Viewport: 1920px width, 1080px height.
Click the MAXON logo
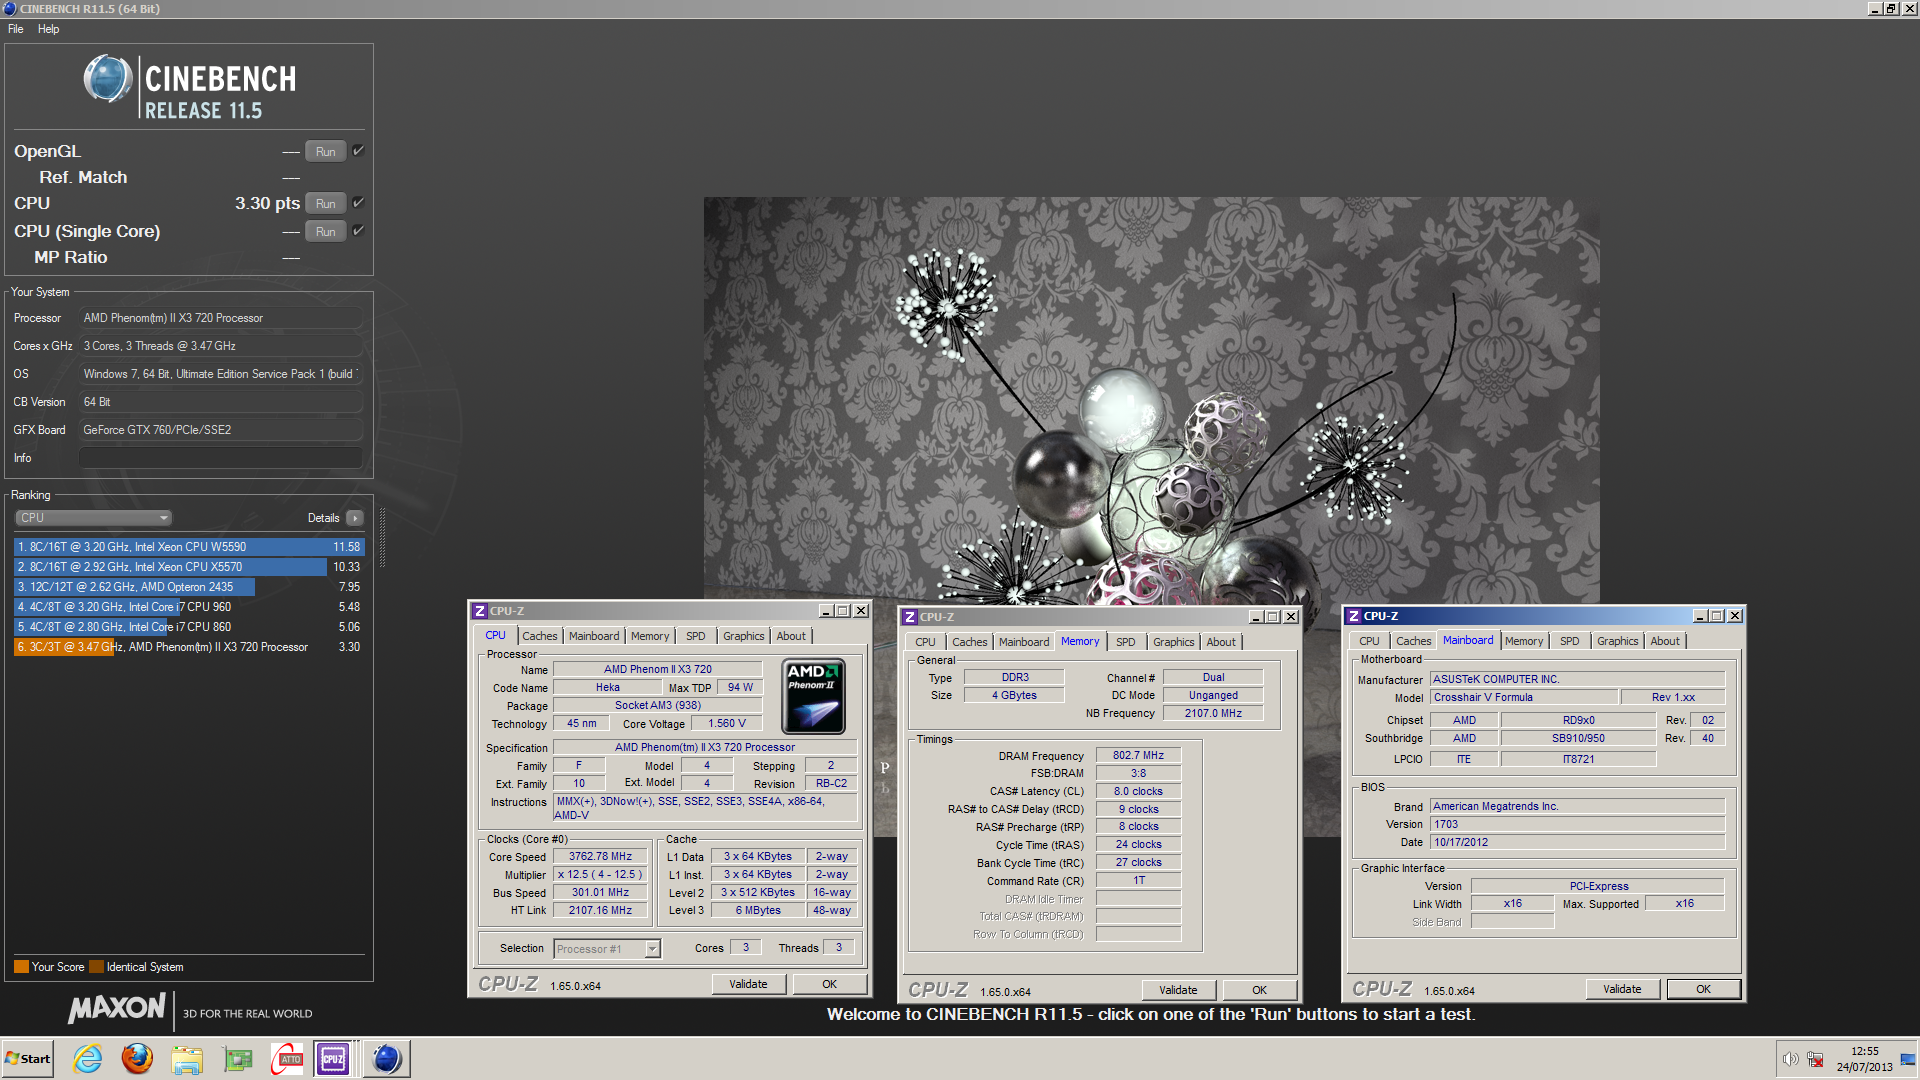point(117,1009)
